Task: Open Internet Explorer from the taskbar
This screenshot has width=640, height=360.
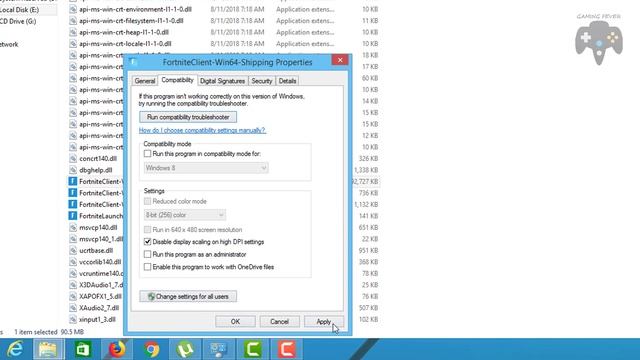Action: click(15, 349)
